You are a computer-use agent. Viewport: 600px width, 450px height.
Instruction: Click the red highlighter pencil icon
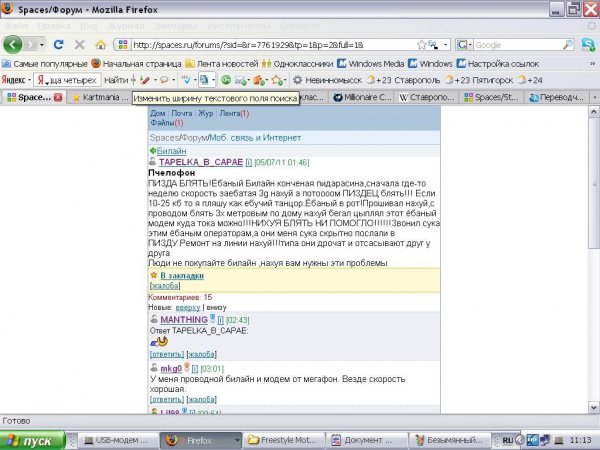pyautogui.click(x=145, y=80)
